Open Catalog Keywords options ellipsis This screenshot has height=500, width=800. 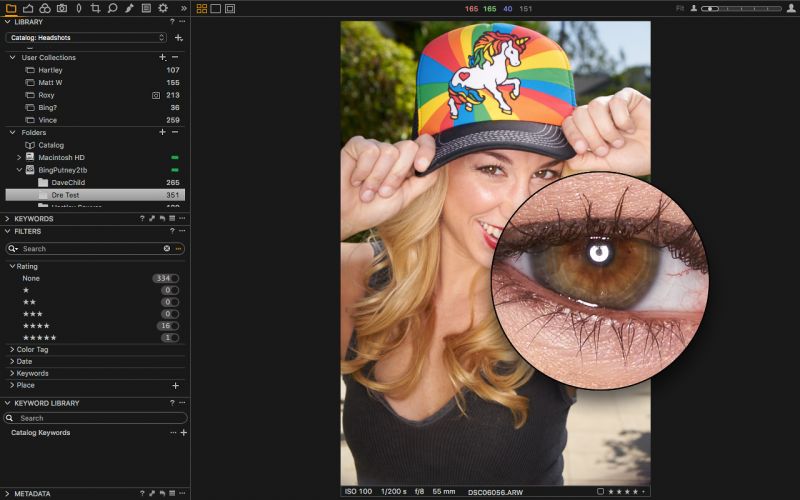[x=173, y=433]
